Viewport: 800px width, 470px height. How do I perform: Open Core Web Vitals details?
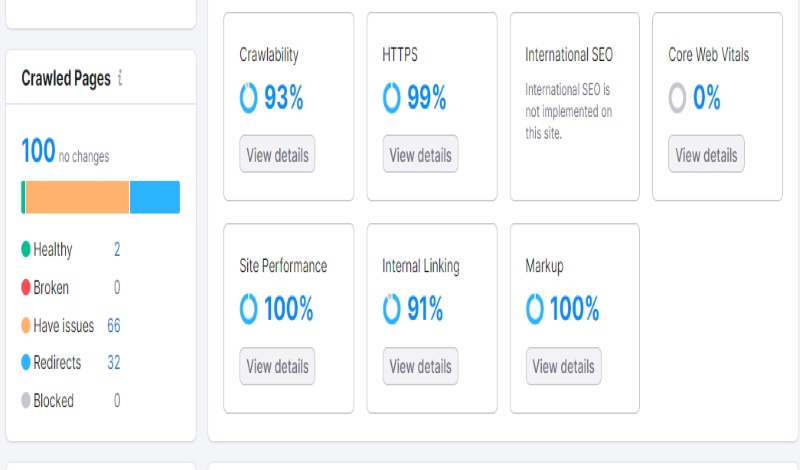coord(706,155)
